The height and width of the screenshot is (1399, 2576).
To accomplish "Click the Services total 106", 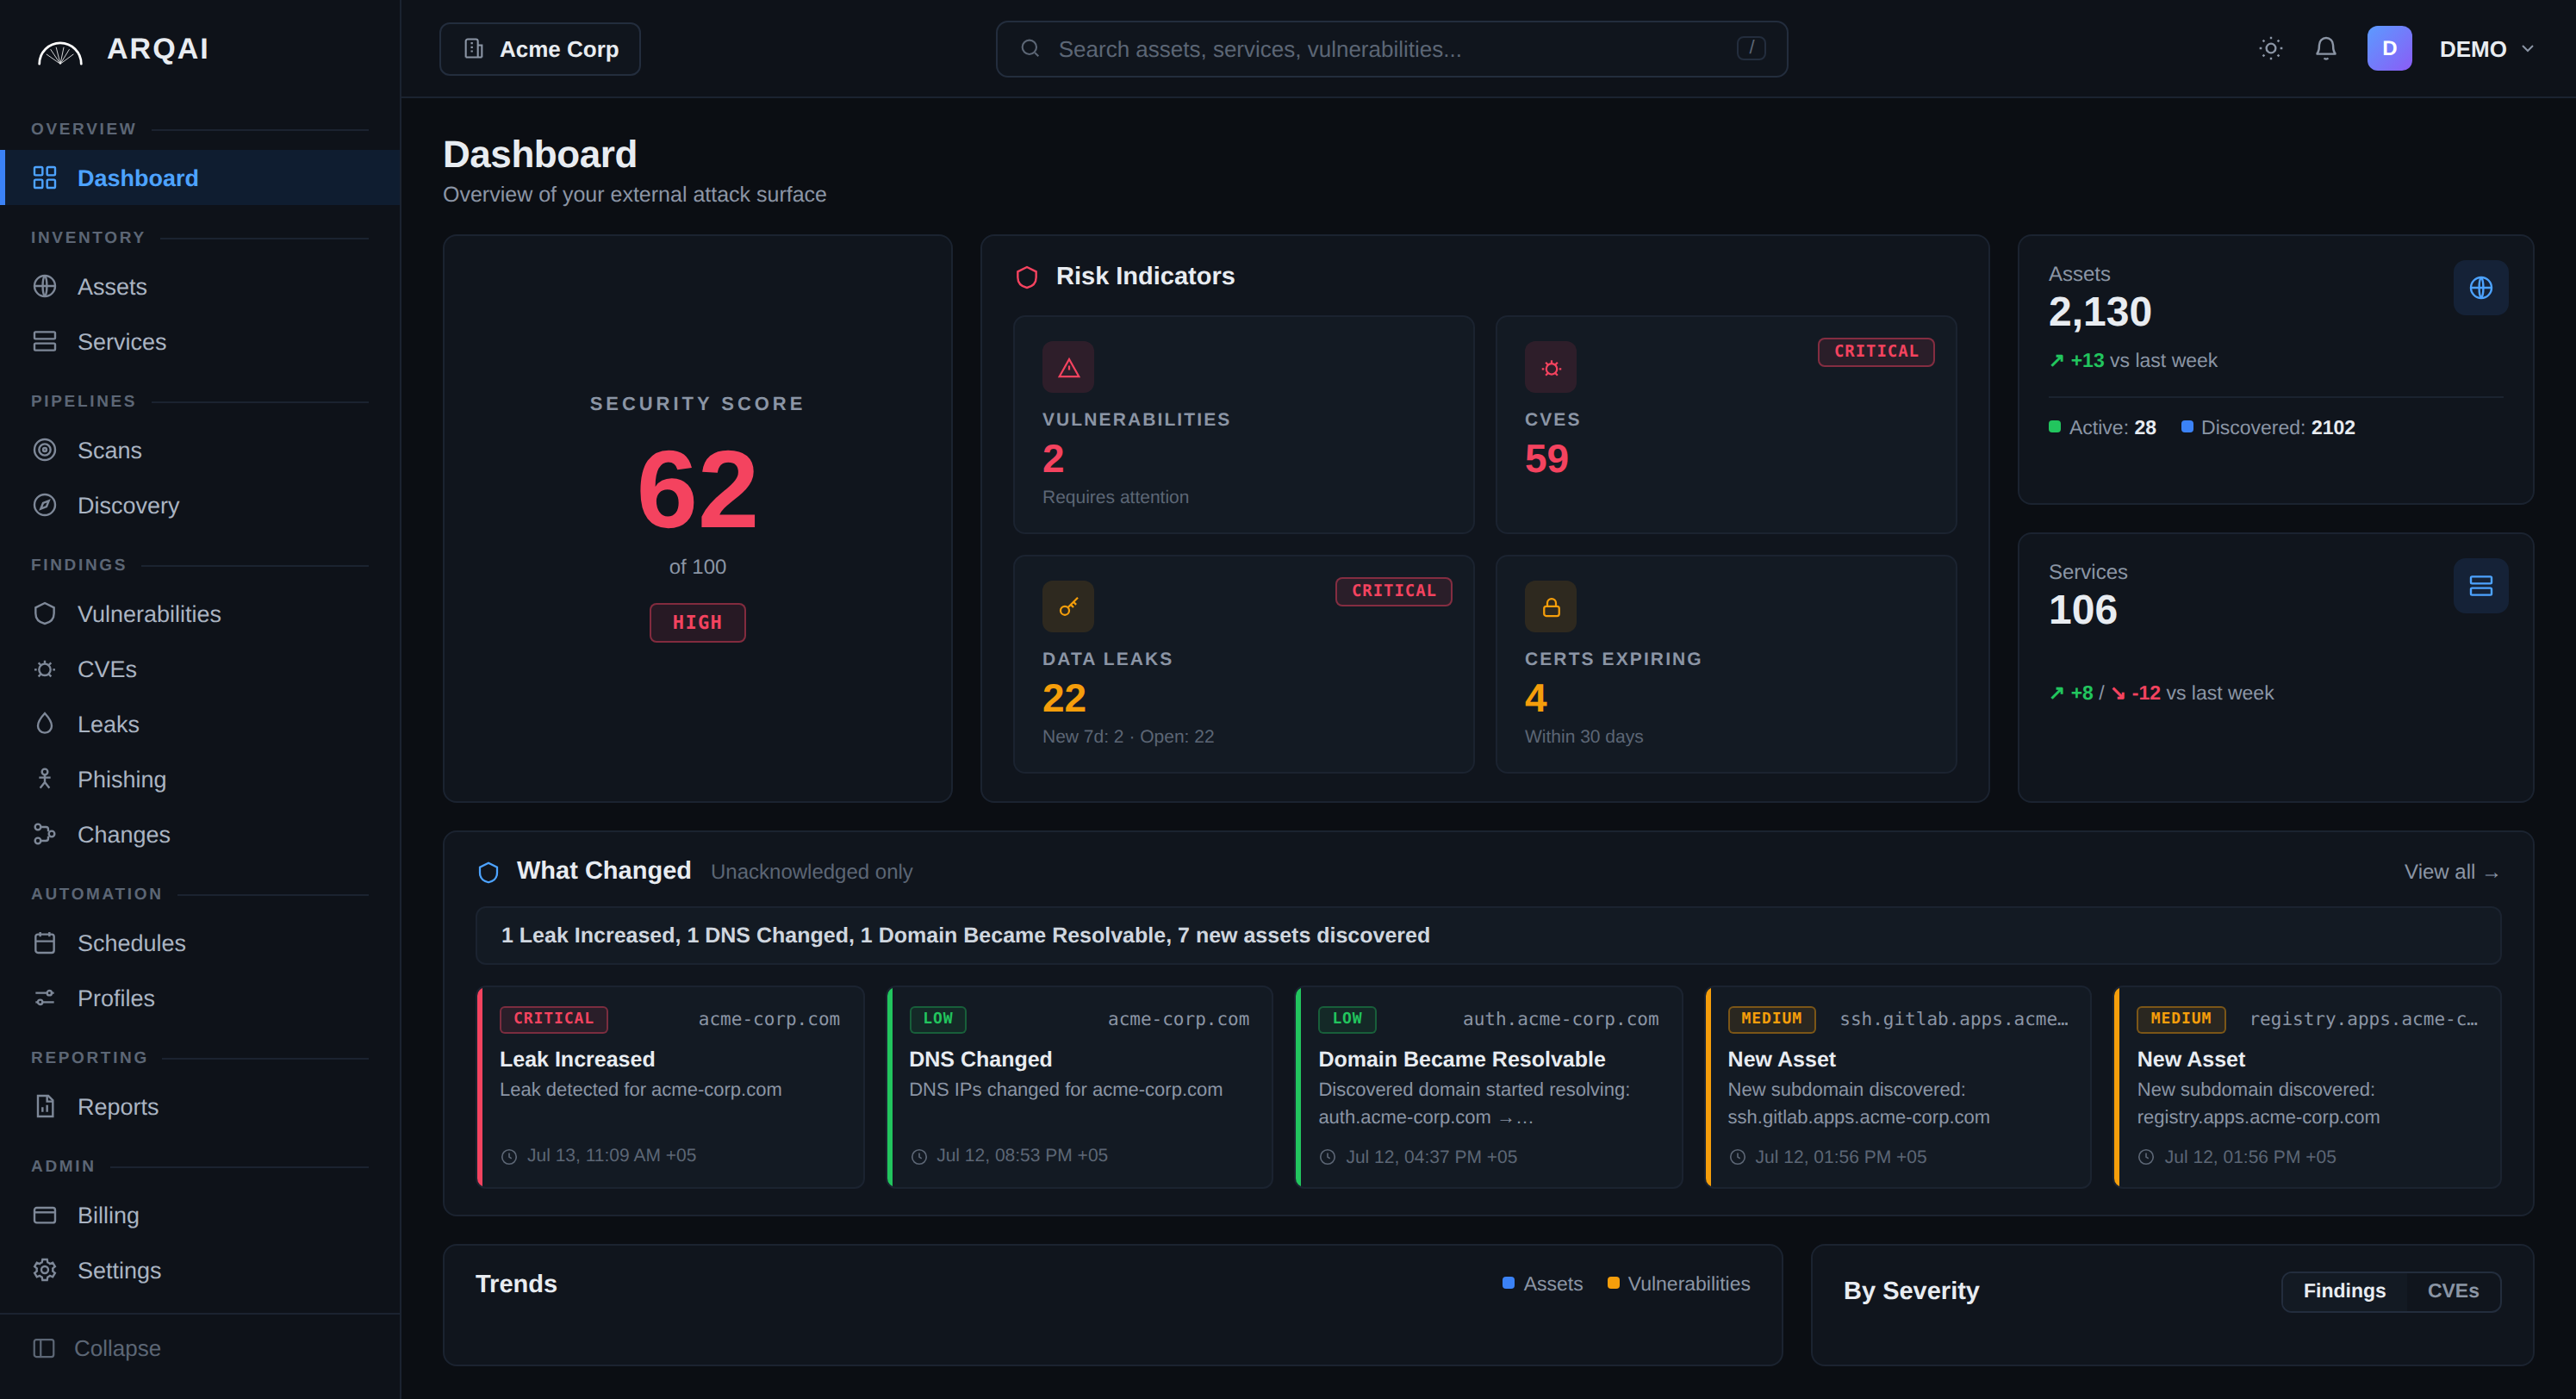I will [x=2082, y=610].
